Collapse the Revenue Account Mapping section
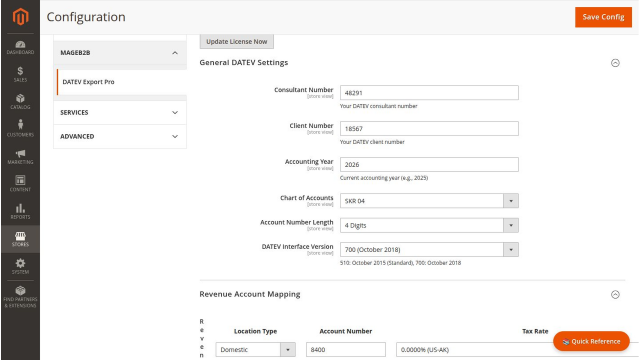This screenshot has width=640, height=360. [x=615, y=295]
